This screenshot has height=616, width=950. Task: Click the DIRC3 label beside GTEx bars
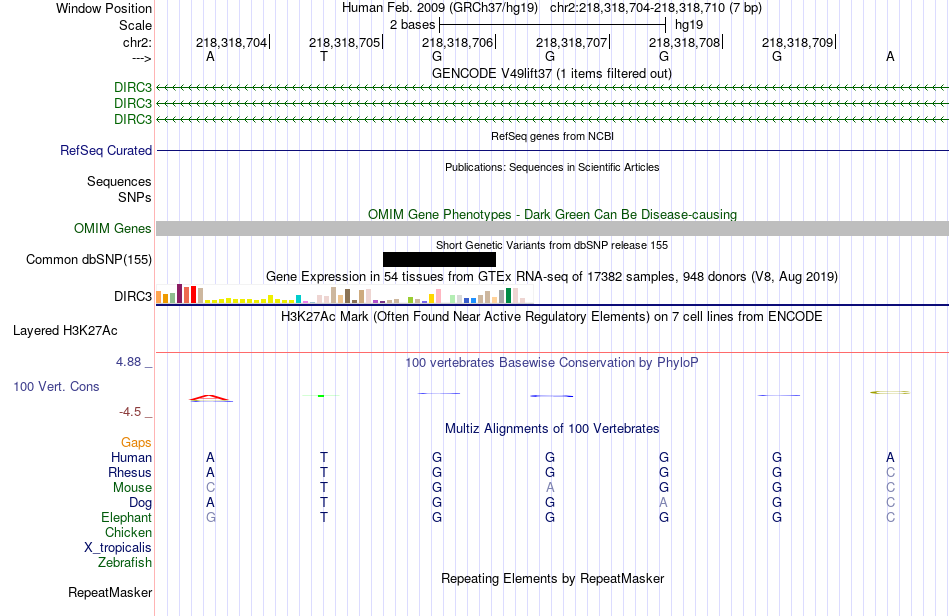(133, 296)
